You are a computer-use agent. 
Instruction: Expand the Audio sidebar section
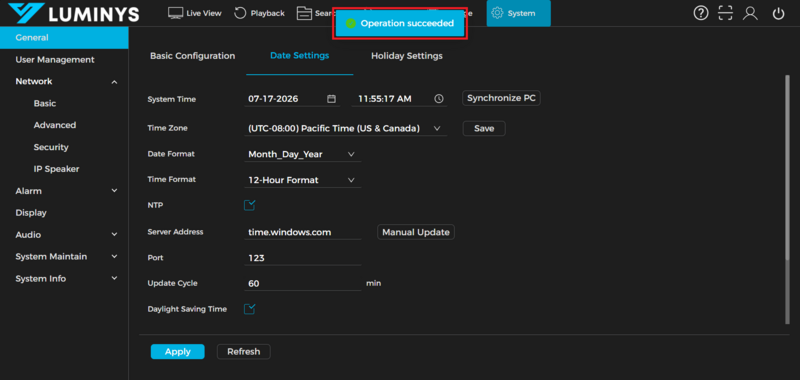[x=114, y=235]
